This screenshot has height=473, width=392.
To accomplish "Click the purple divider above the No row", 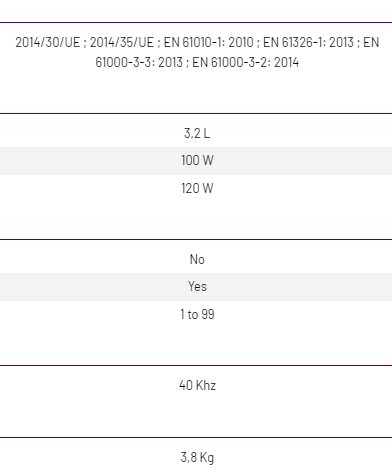I will [x=196, y=239].
